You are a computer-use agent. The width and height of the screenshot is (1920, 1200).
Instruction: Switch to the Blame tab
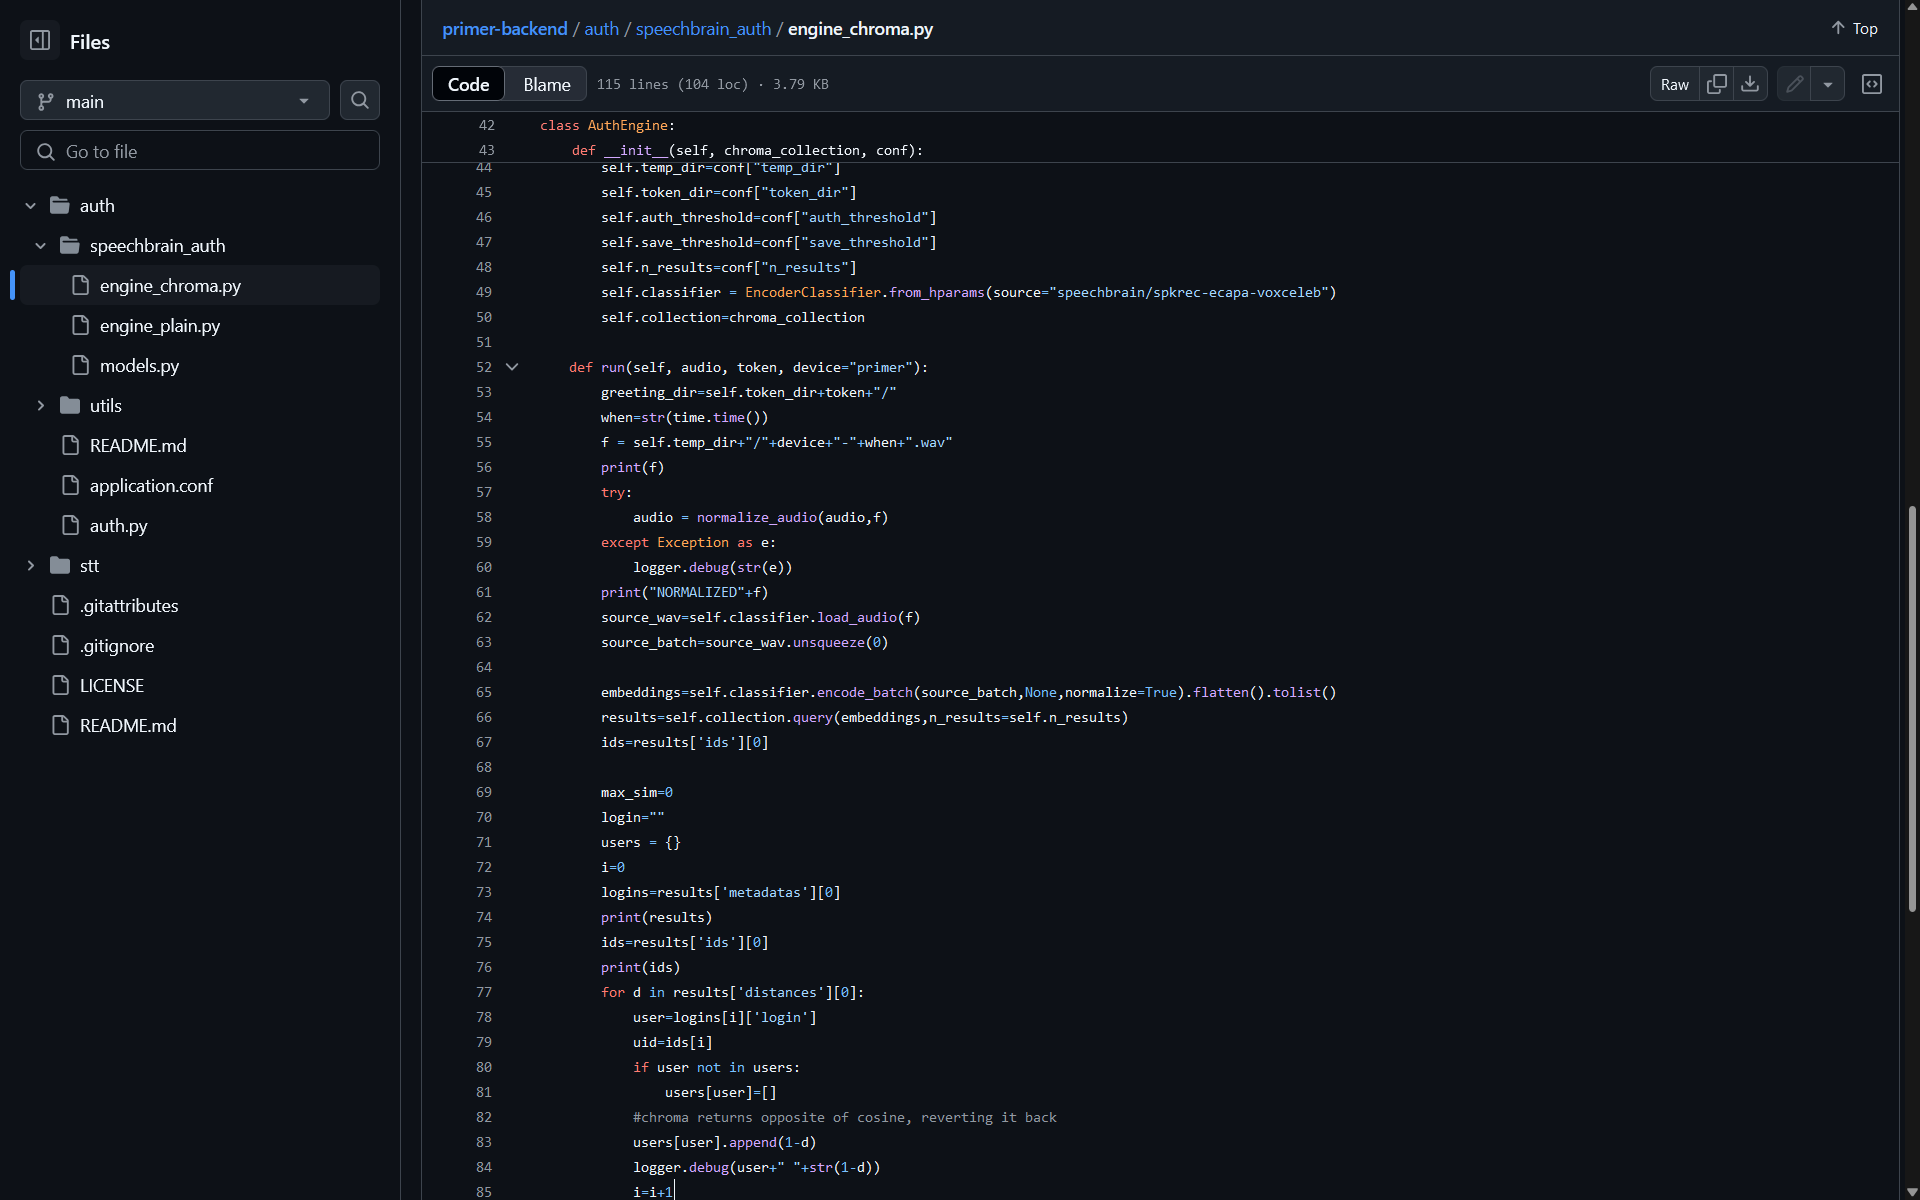click(545, 84)
